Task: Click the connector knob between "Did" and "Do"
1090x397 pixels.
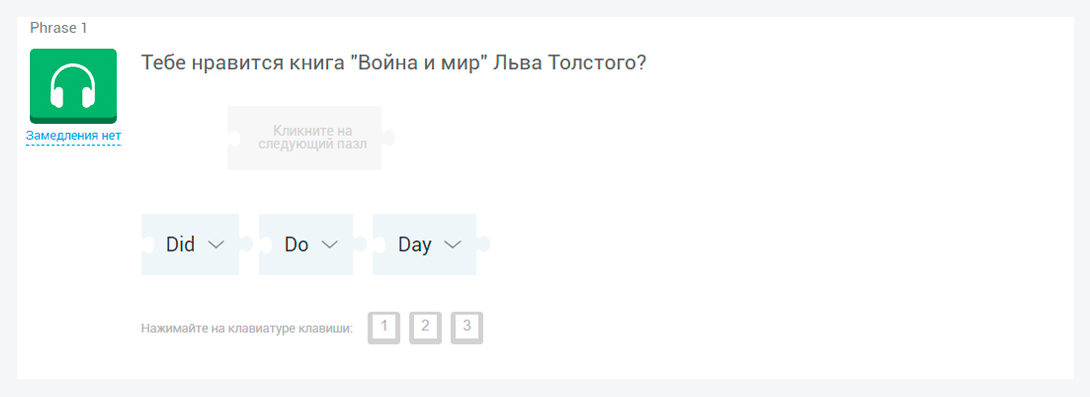Action: click(247, 245)
